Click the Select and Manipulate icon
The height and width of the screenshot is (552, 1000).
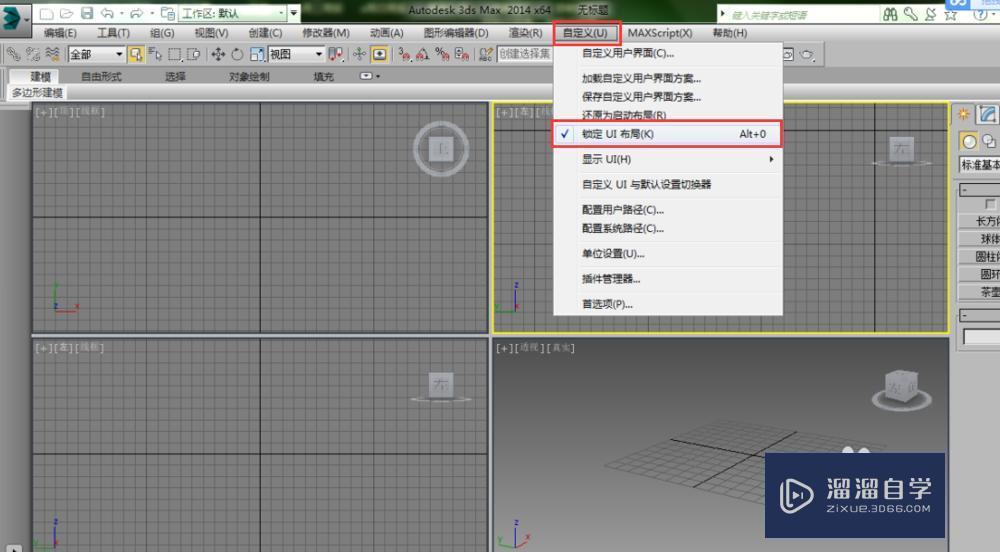pyautogui.click(x=359, y=54)
